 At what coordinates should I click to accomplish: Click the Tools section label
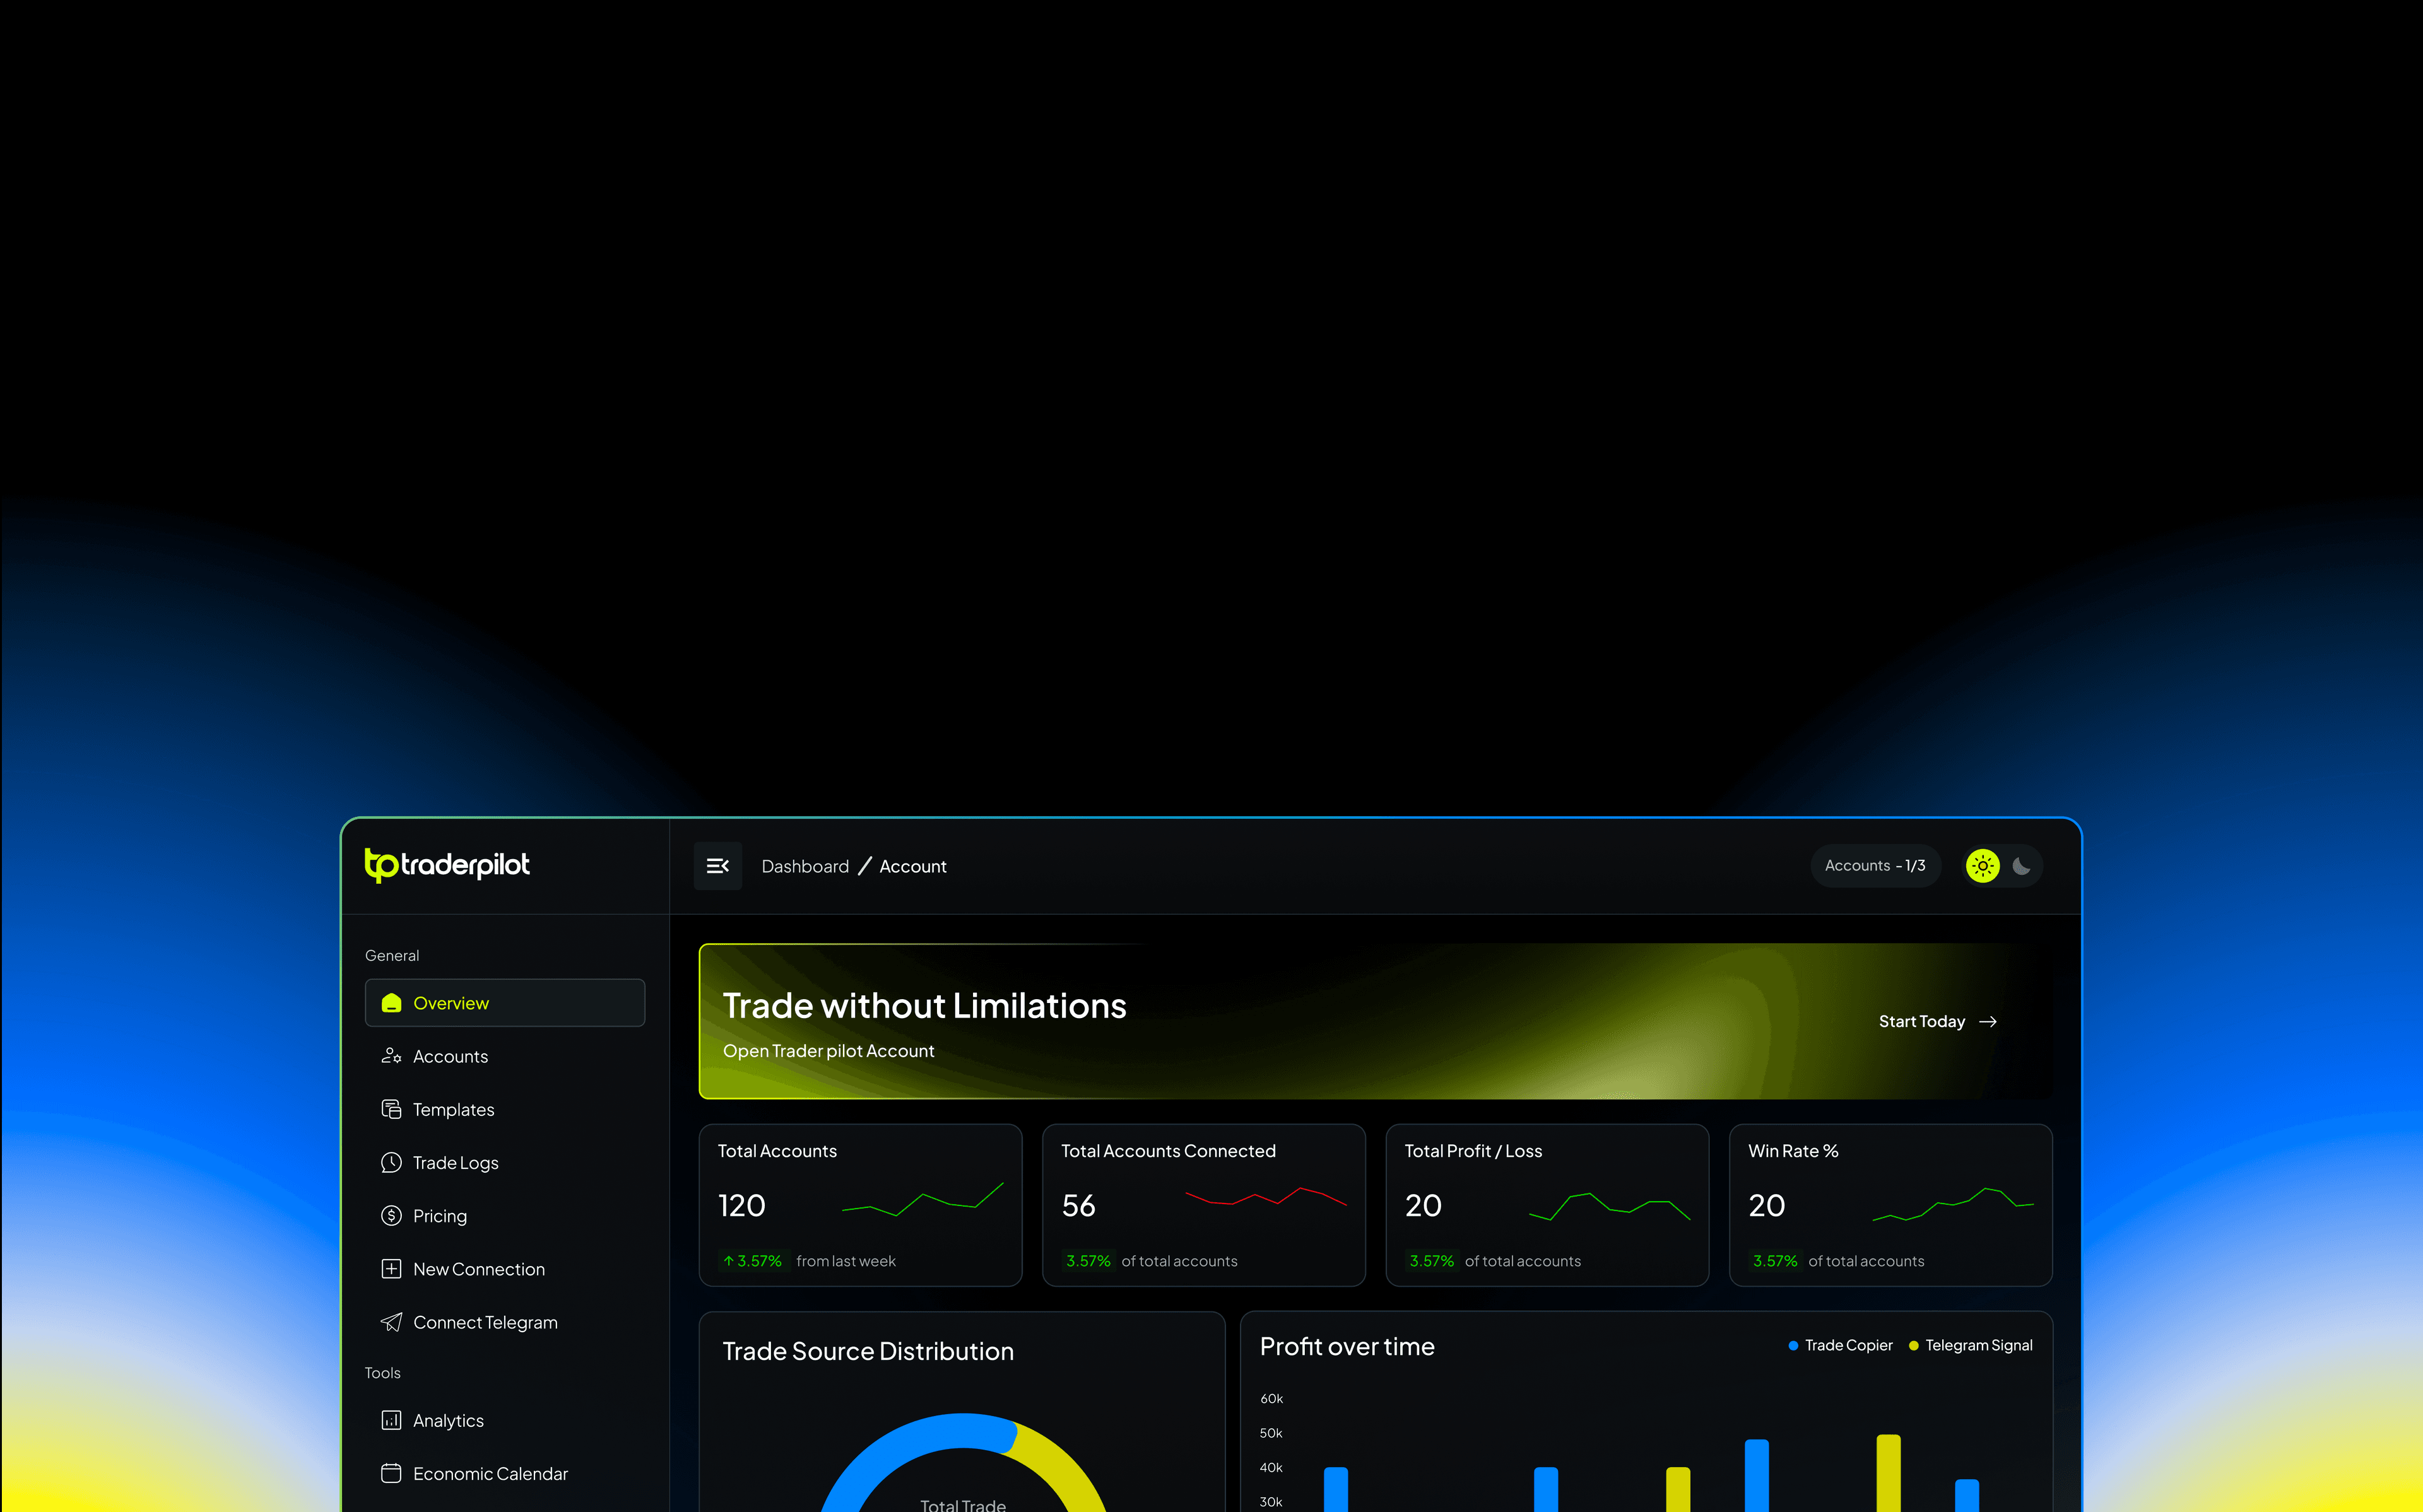pos(382,1373)
